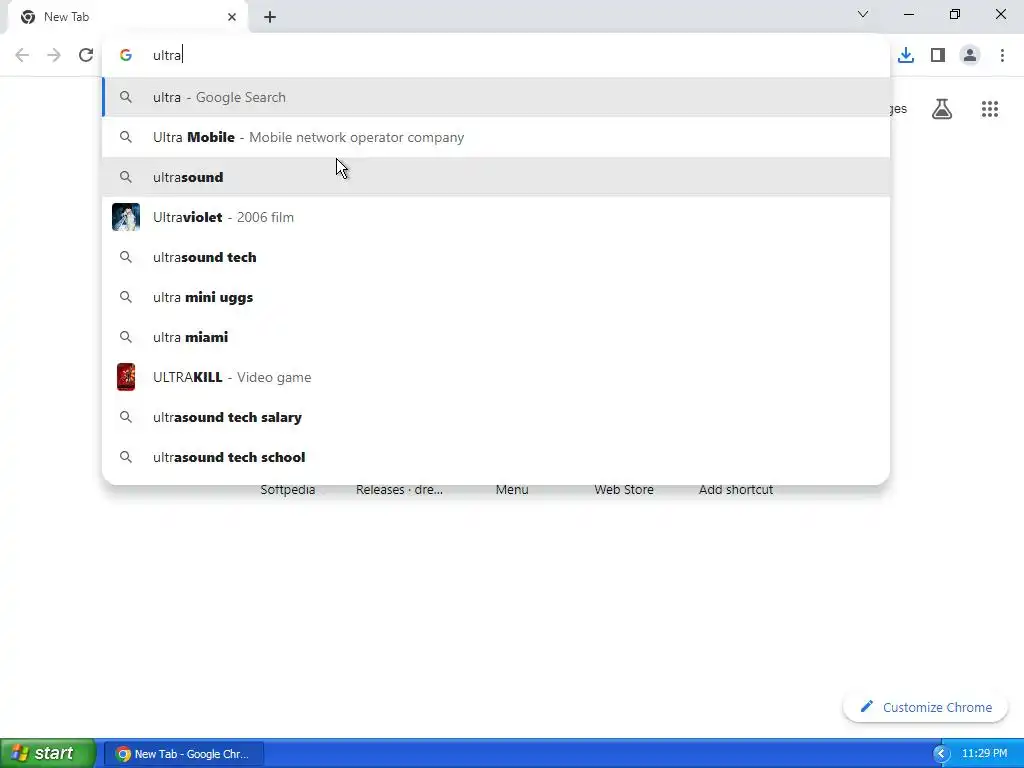Expand hidden tray icons arrow

pyautogui.click(x=940, y=754)
